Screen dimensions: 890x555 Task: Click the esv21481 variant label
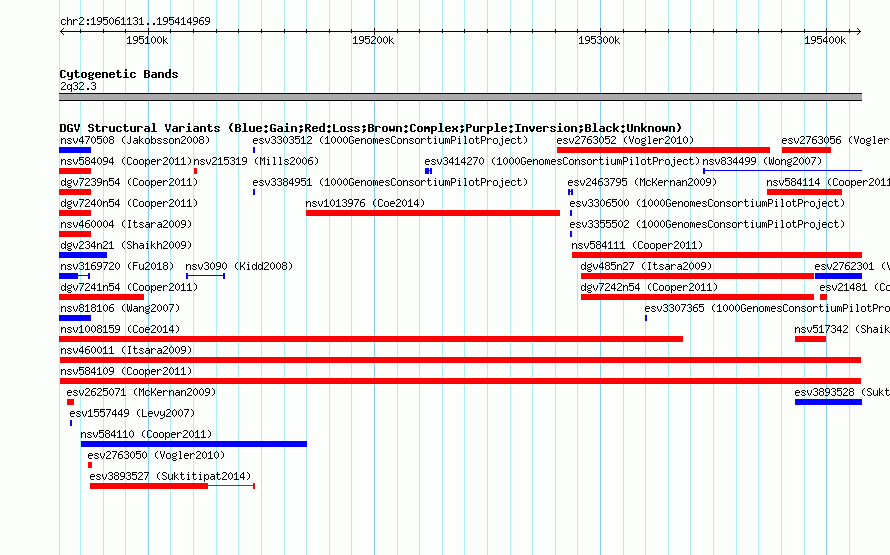point(854,287)
